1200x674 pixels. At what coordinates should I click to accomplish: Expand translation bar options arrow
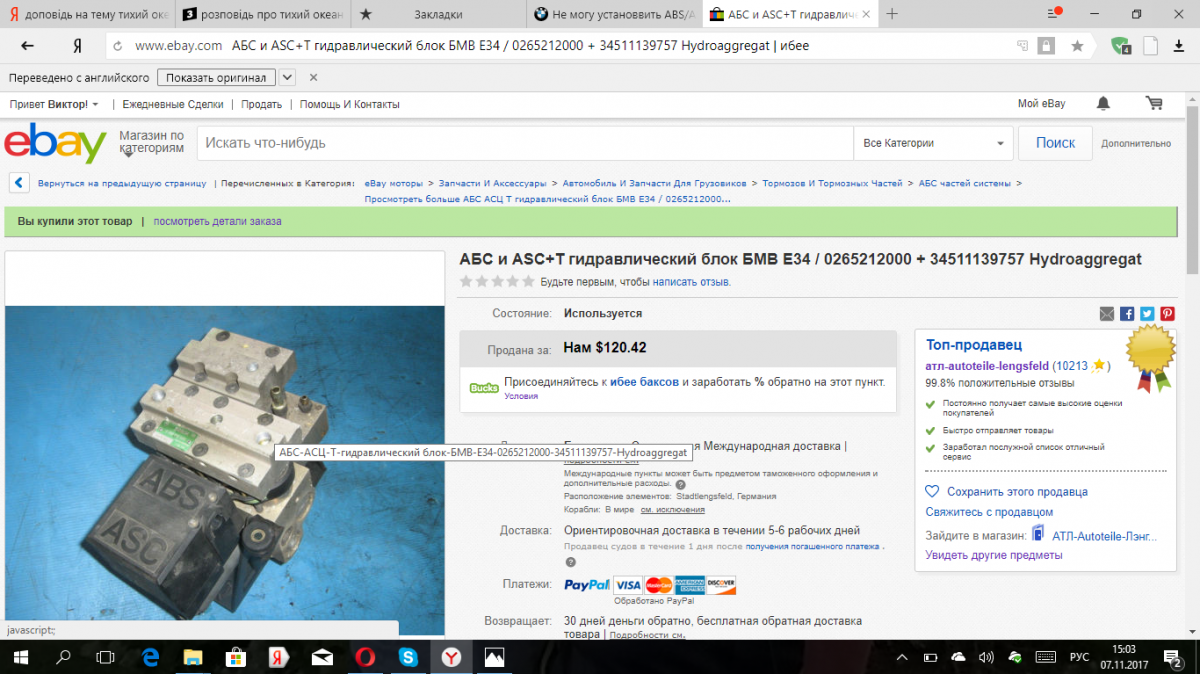pyautogui.click(x=287, y=77)
